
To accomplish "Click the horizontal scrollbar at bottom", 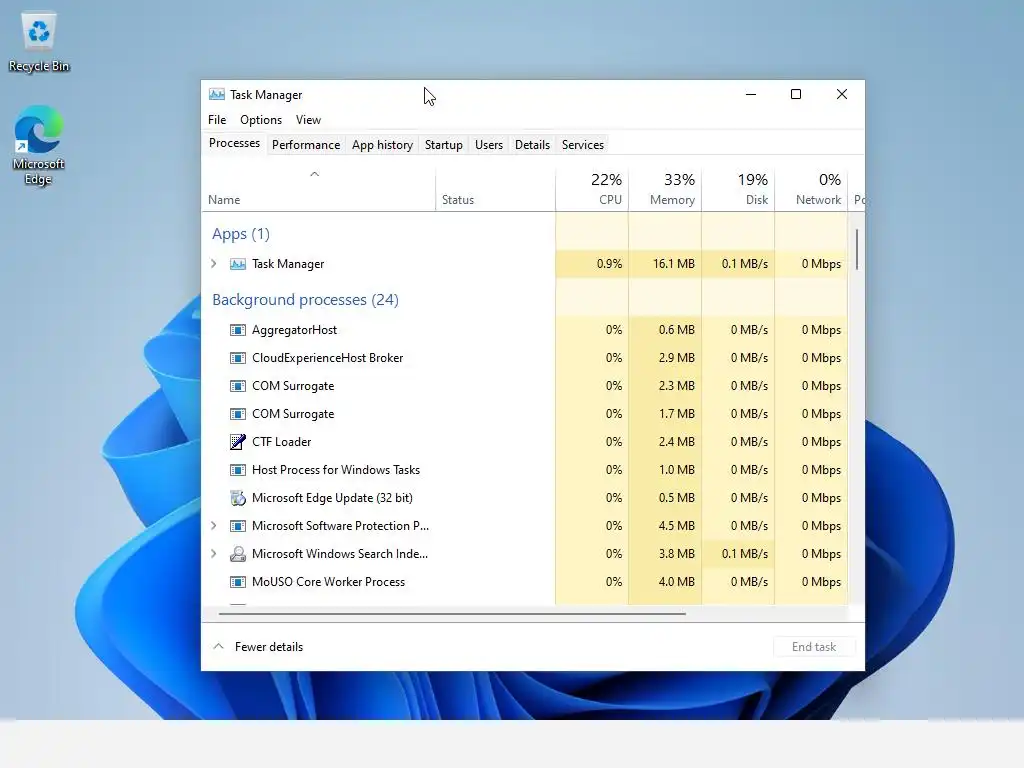I will [x=452, y=614].
